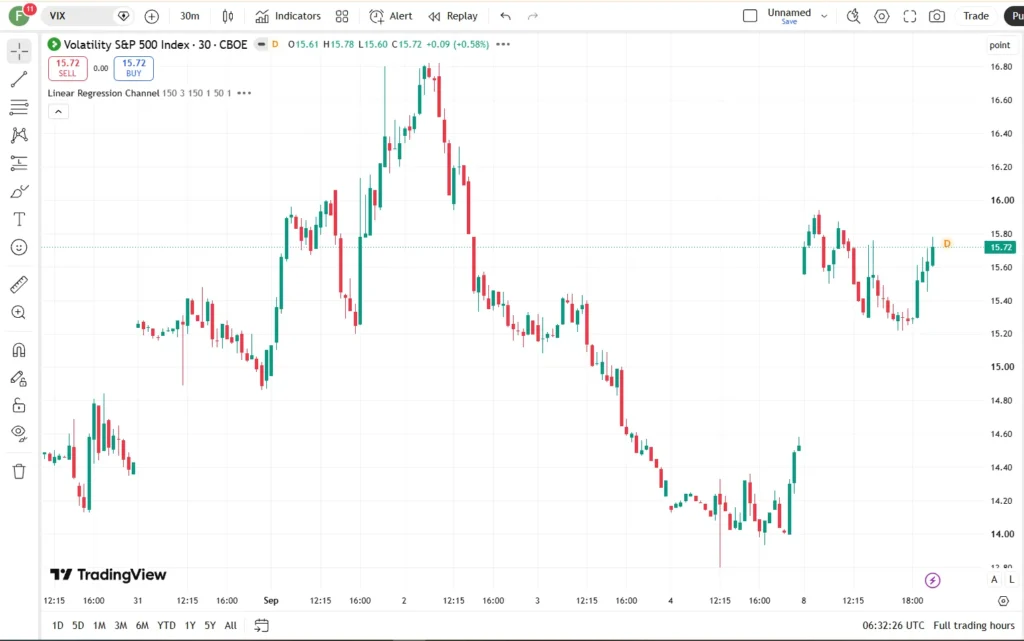Open the indicator templates grid icon
1024x641 pixels.
coord(342,16)
